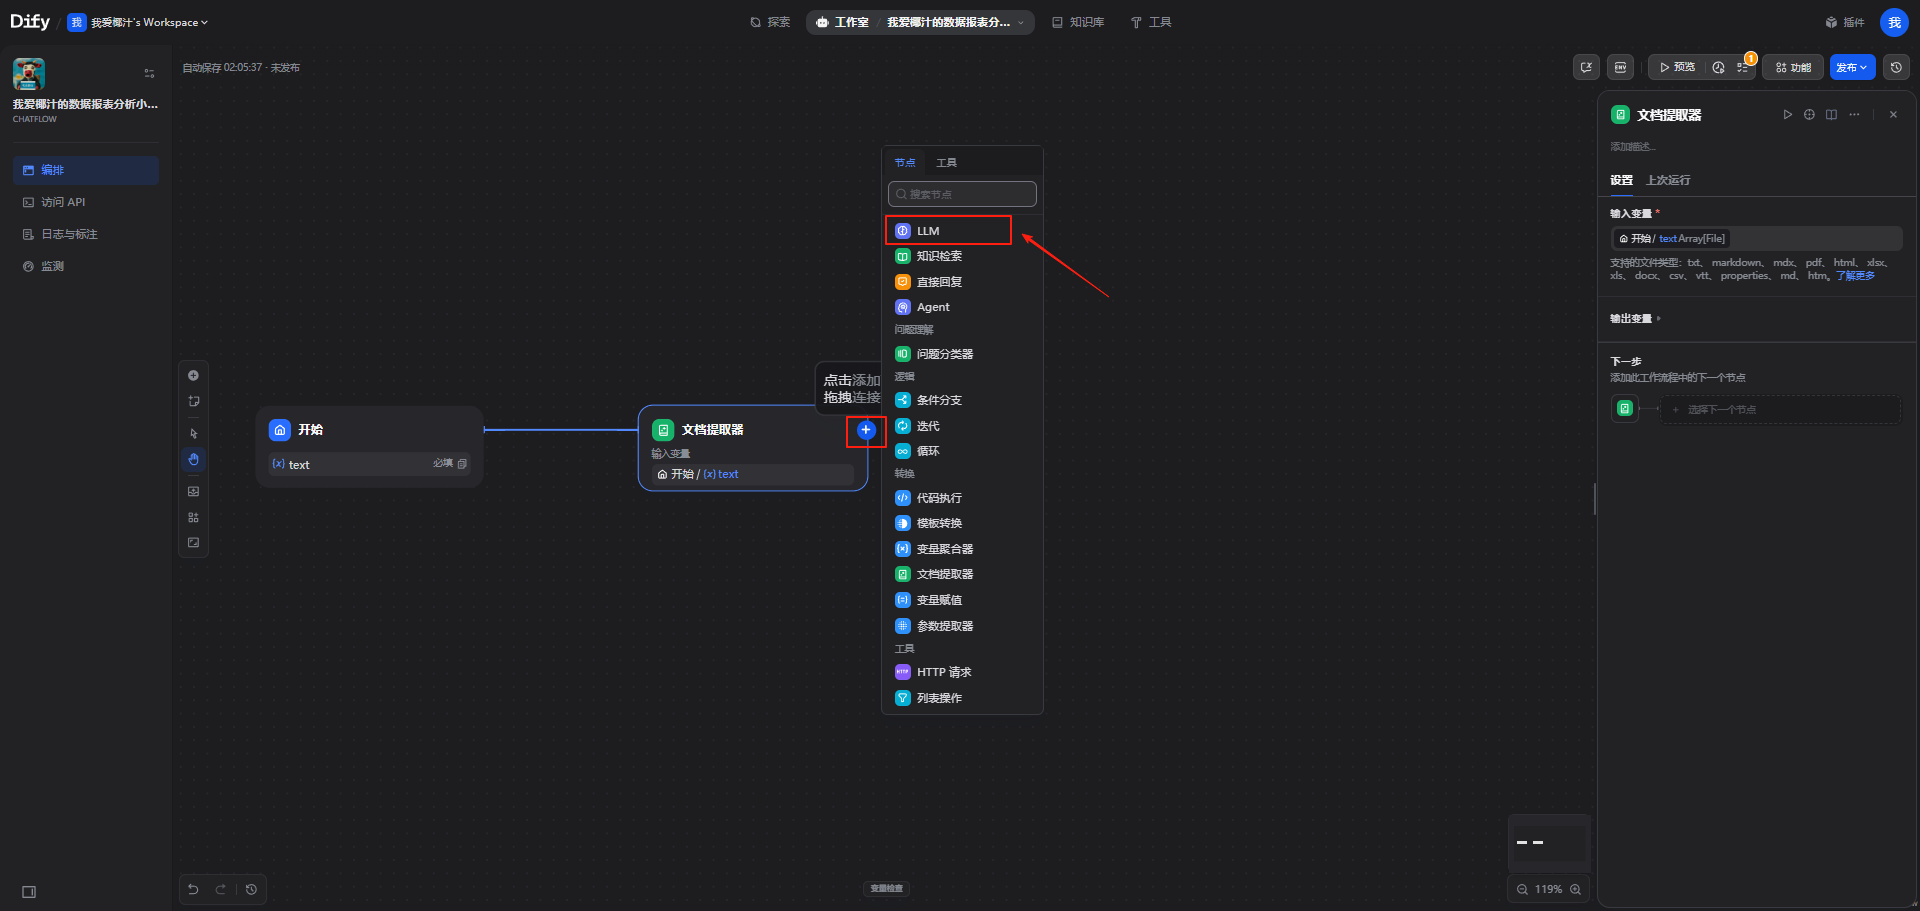Open 选择下一个节点 next step selector

pos(1781,410)
